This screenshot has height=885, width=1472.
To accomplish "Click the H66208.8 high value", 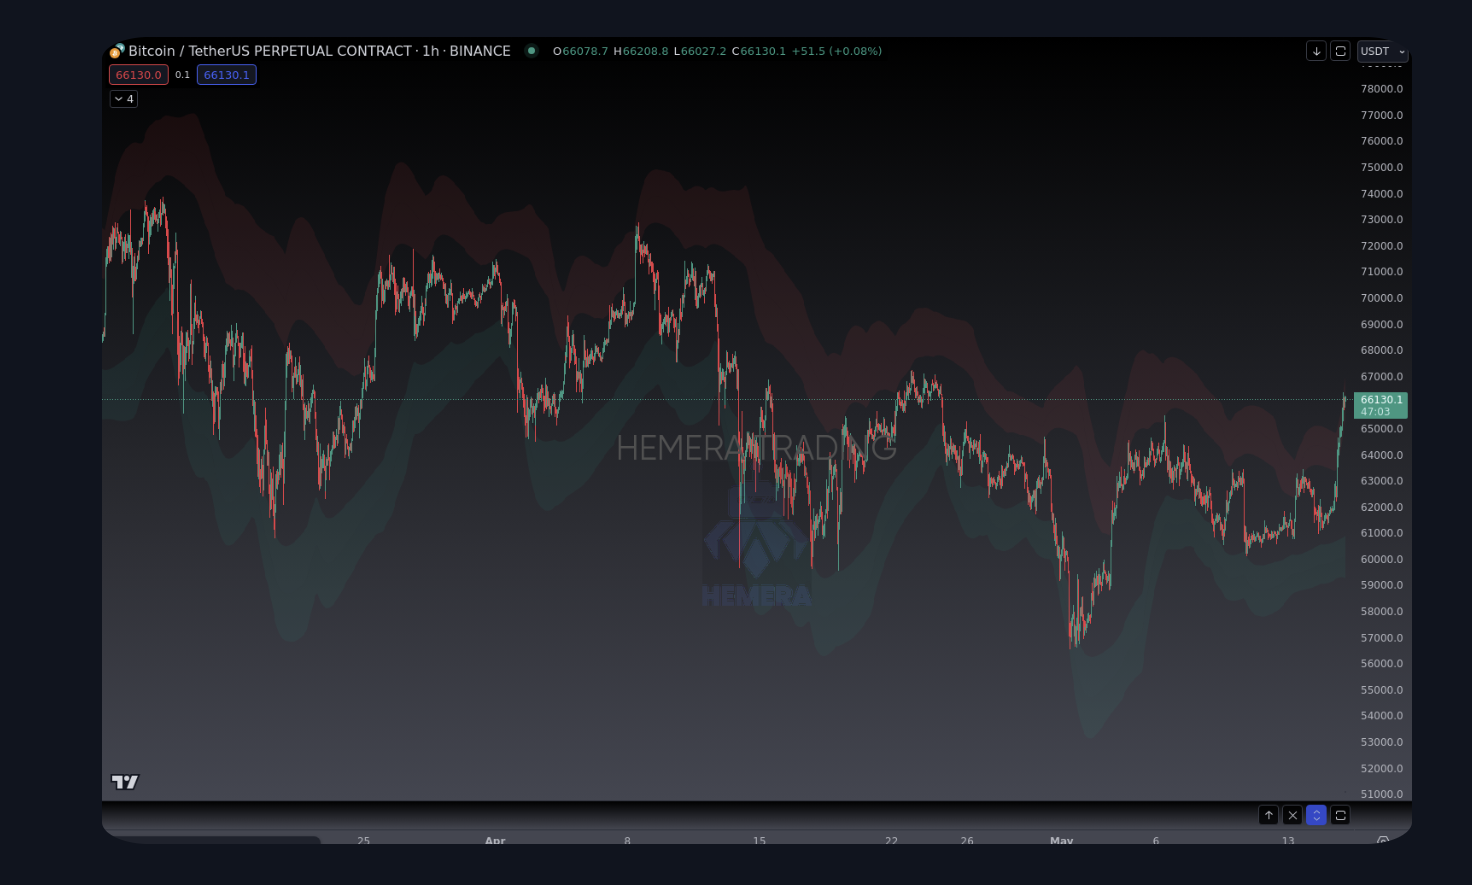I will click(x=641, y=51).
